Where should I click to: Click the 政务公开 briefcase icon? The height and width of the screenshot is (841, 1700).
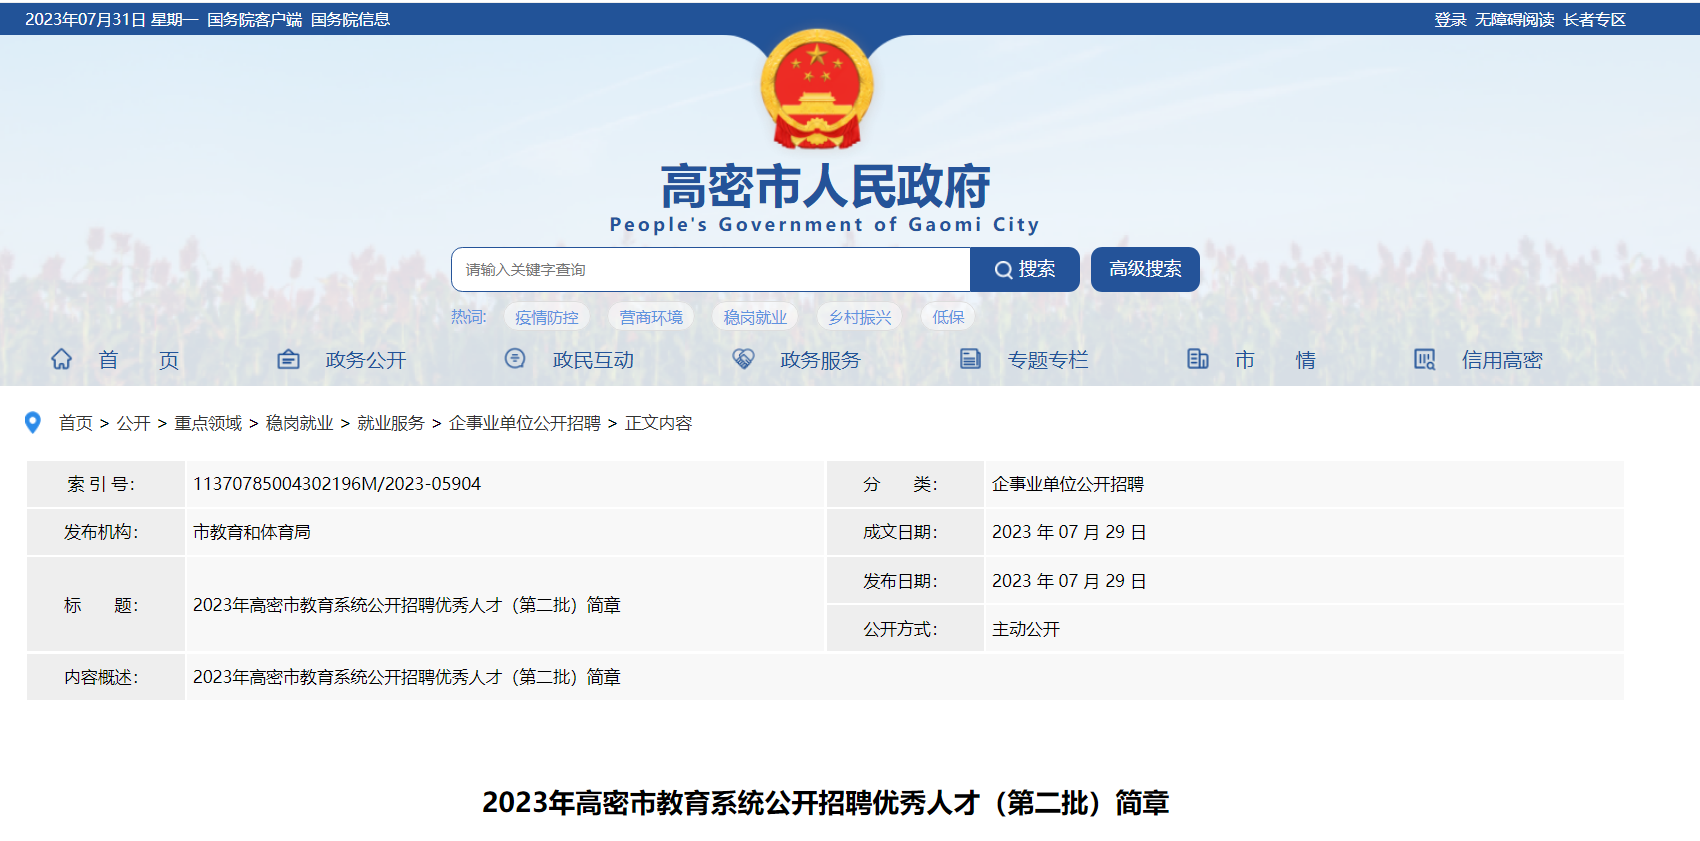click(288, 359)
